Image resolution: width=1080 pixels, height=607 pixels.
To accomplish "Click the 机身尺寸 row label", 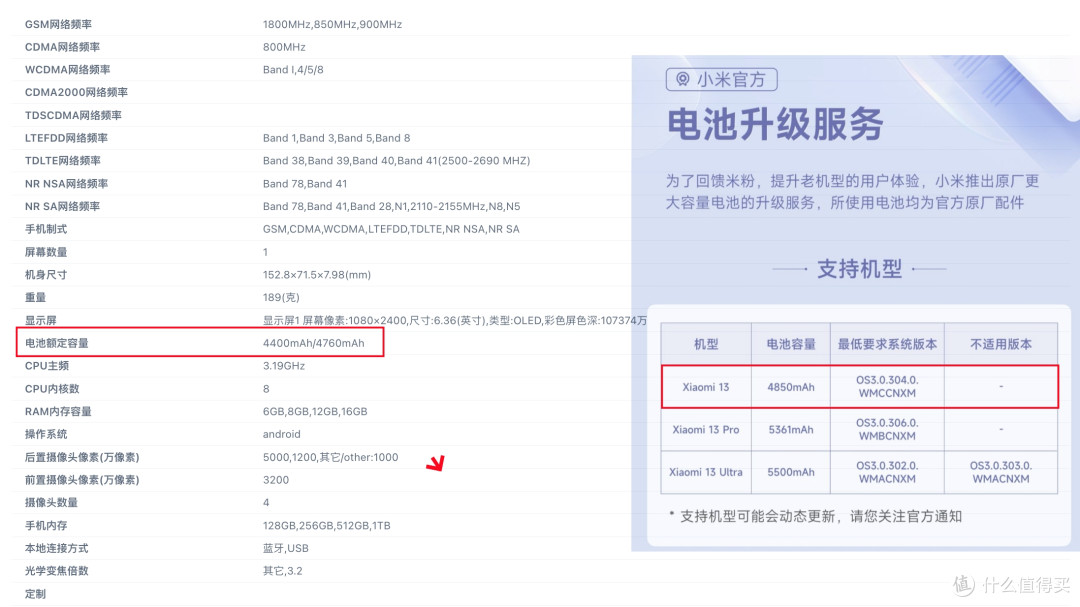I will (x=45, y=275).
